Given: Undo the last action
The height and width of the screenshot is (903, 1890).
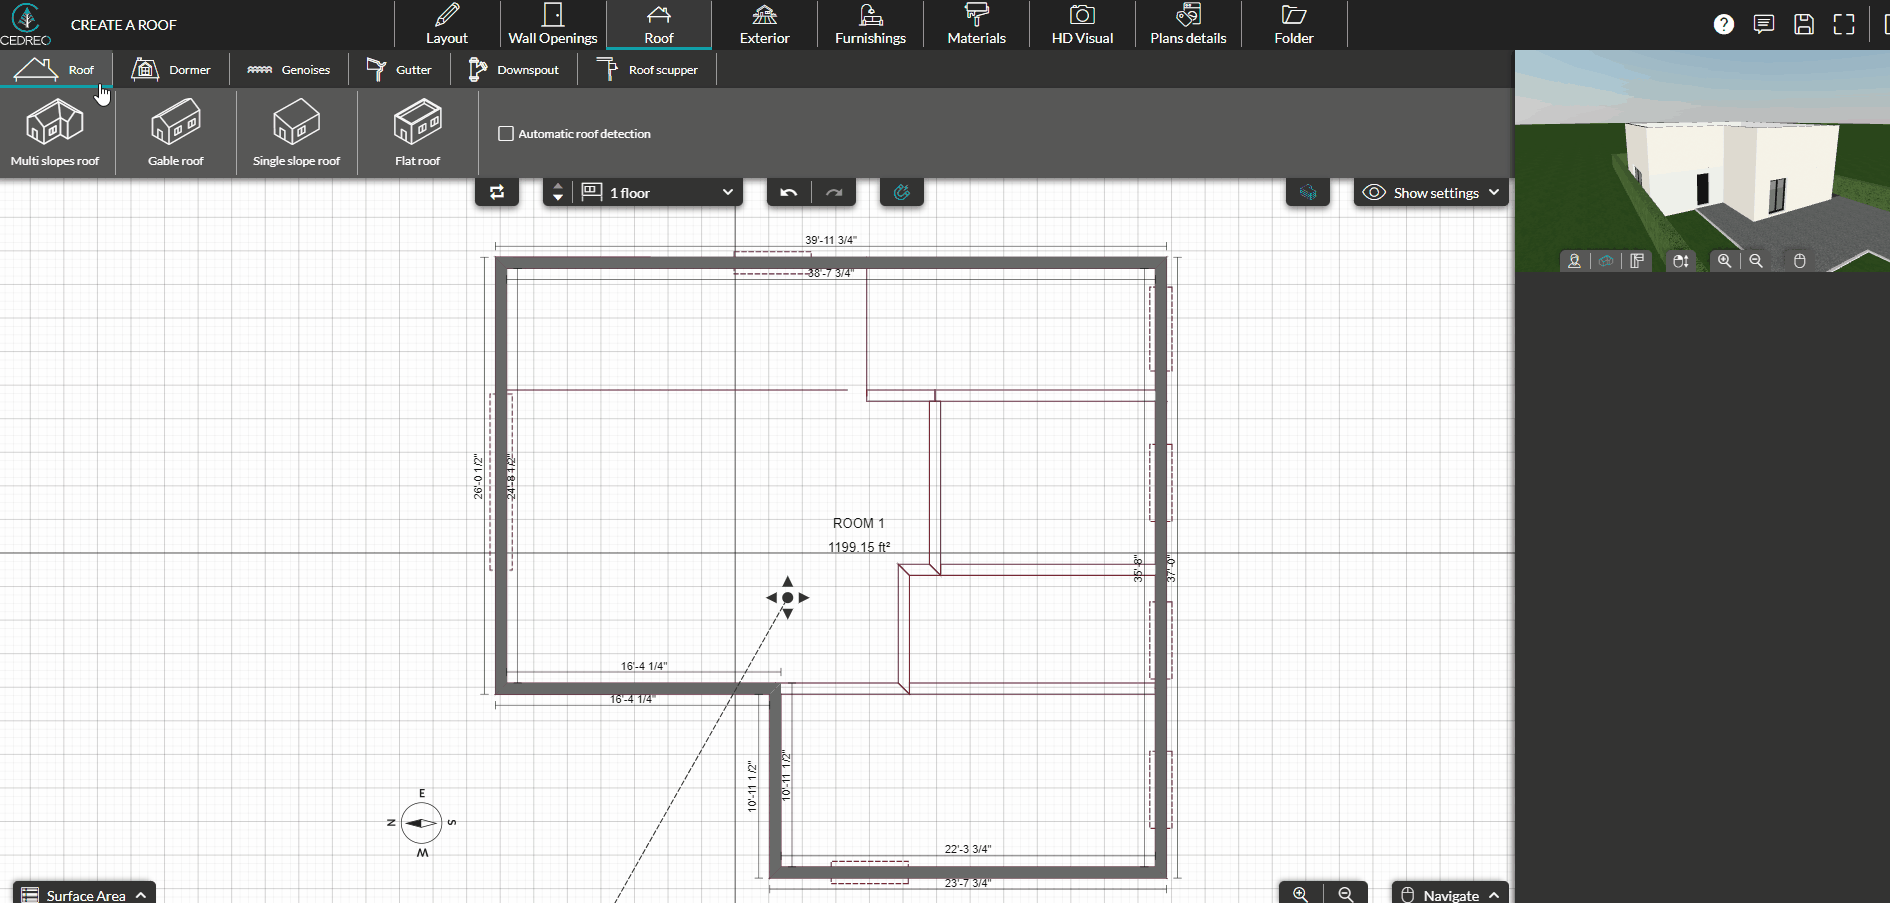Looking at the screenshot, I should click(788, 192).
